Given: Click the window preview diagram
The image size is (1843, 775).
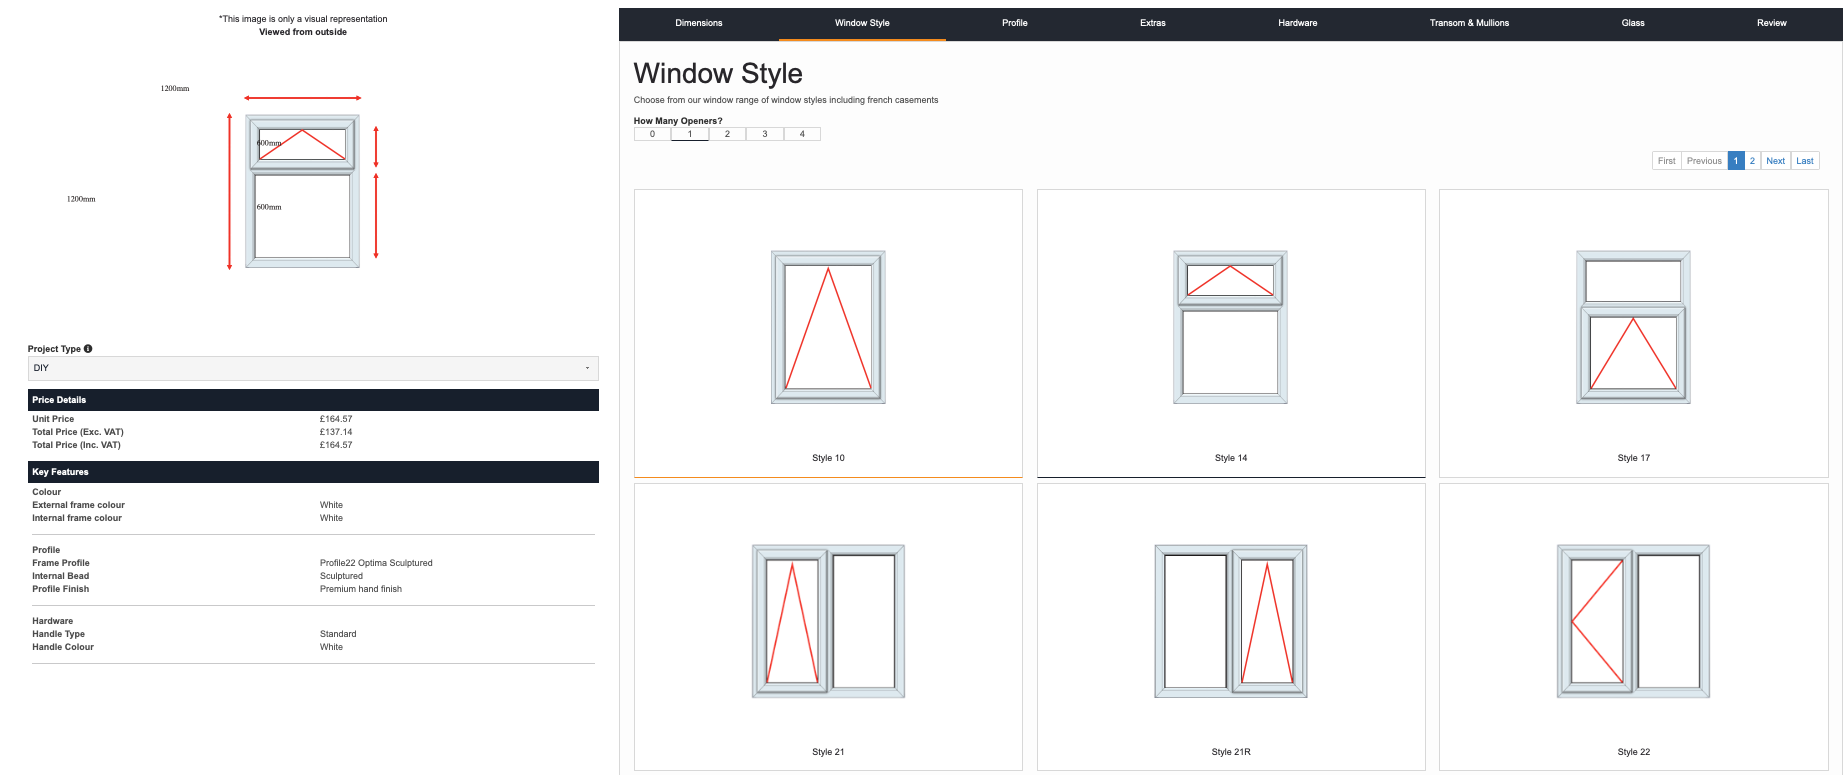Looking at the screenshot, I should pyautogui.click(x=302, y=191).
